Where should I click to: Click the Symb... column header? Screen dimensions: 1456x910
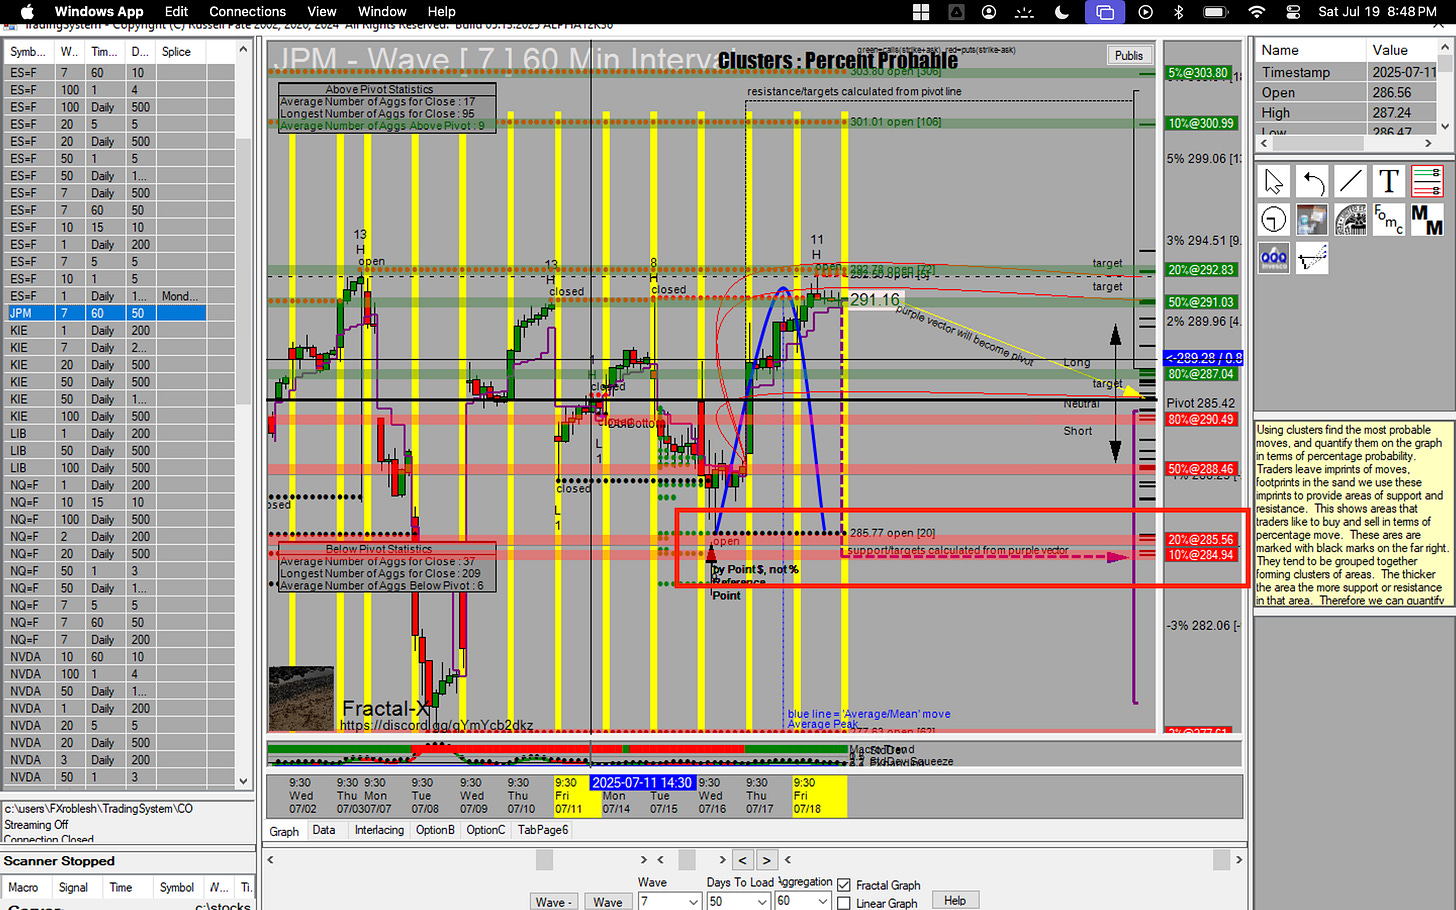[x=30, y=52]
